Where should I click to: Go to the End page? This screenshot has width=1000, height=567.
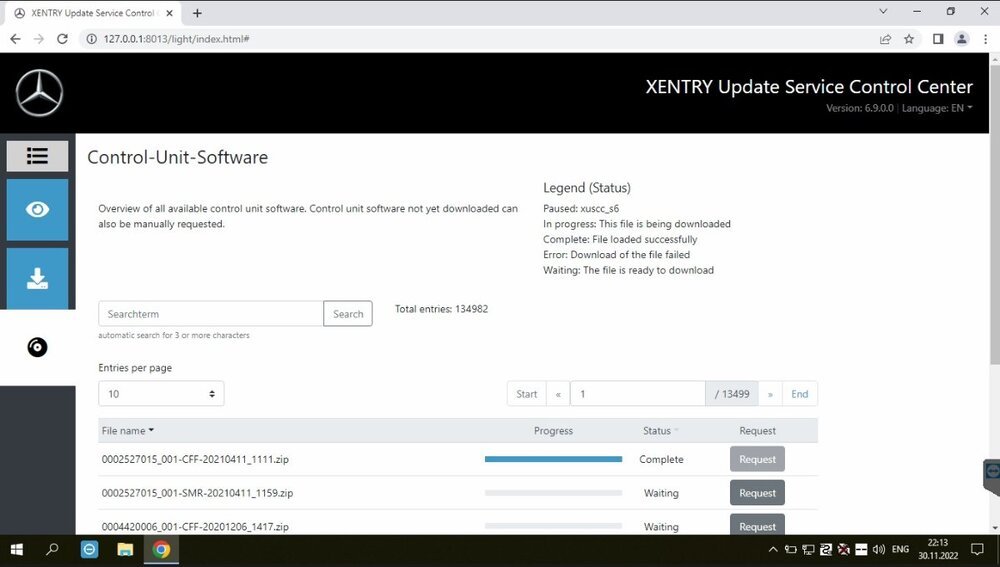point(799,394)
